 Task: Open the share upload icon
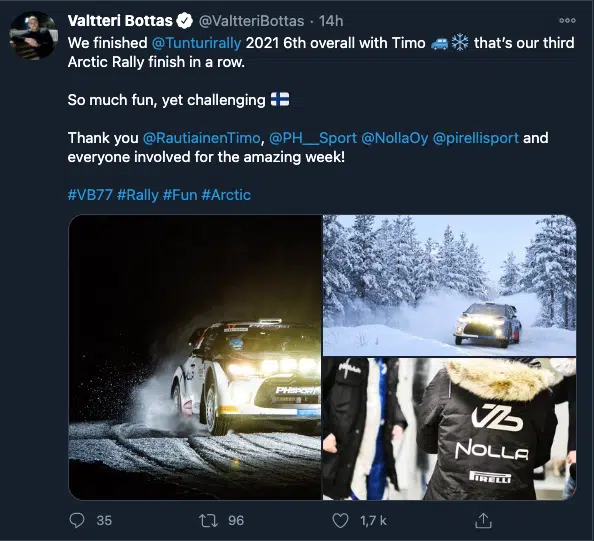[x=483, y=520]
